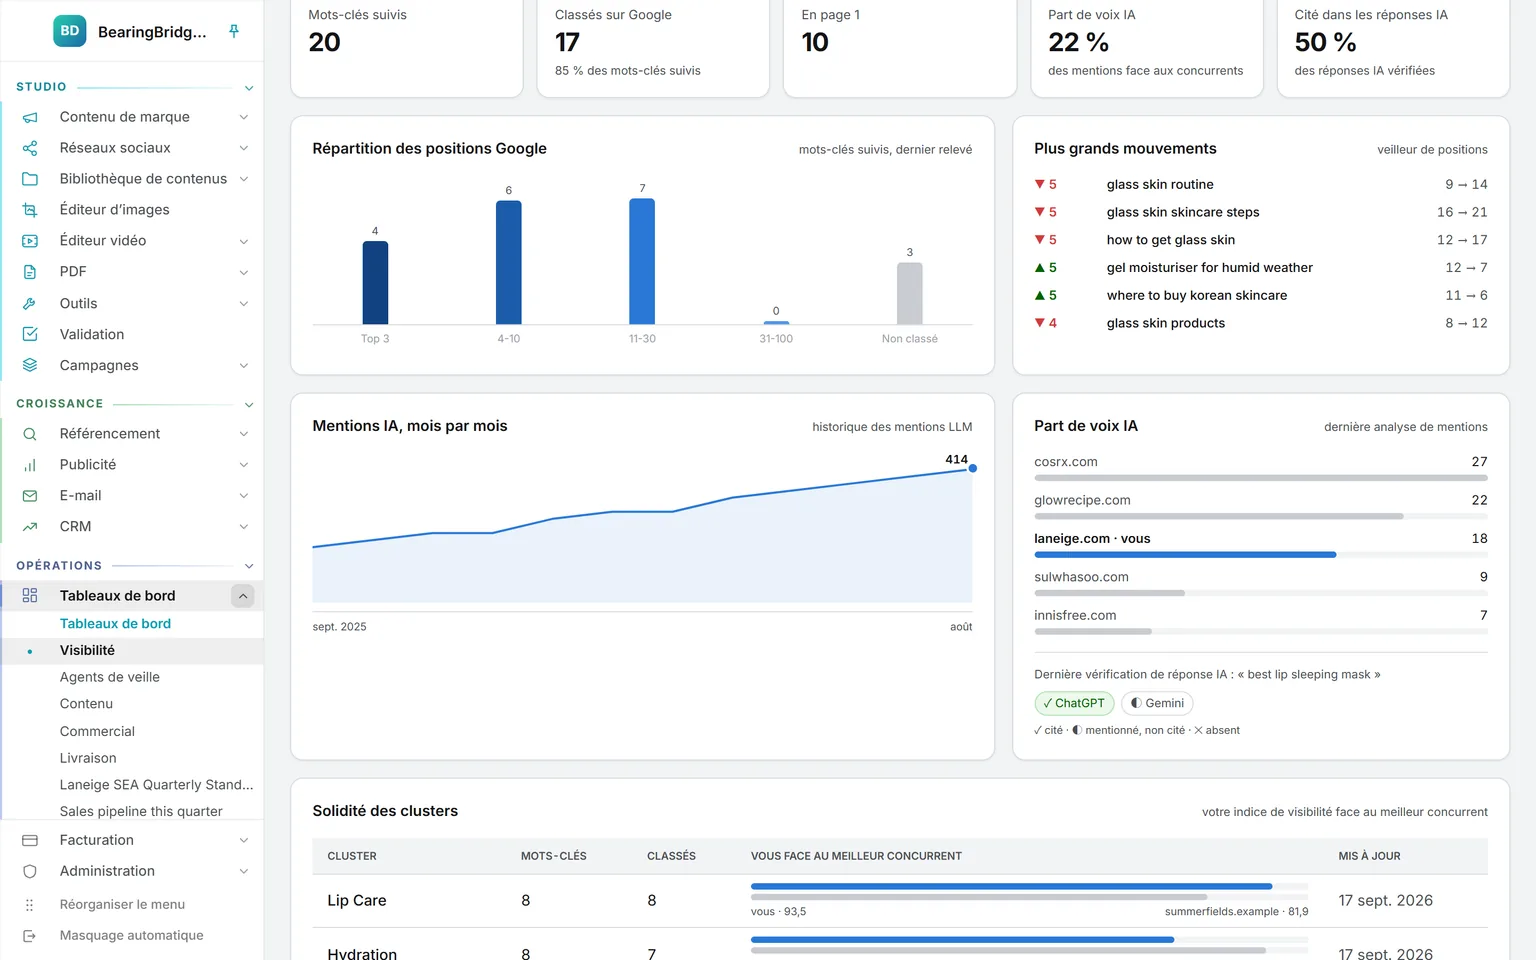Screen dimensions: 1536x960
Task: Collapse the OPÉRATIONS section
Action: 249,566
